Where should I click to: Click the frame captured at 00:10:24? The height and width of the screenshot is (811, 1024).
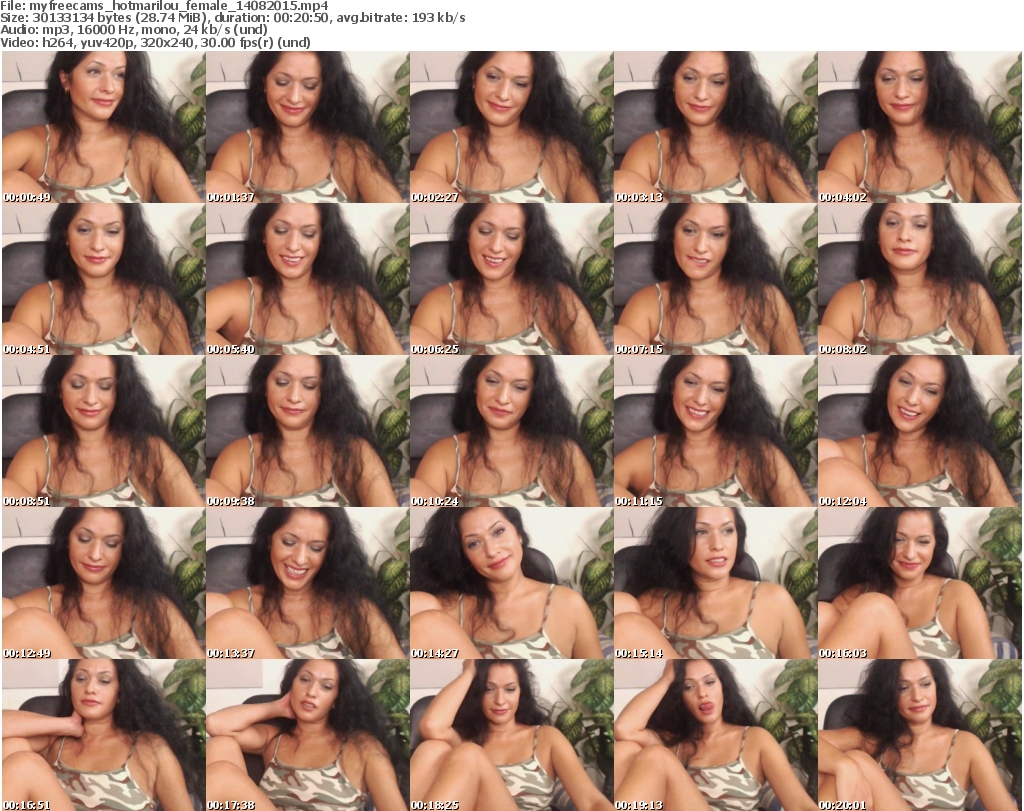[511, 431]
